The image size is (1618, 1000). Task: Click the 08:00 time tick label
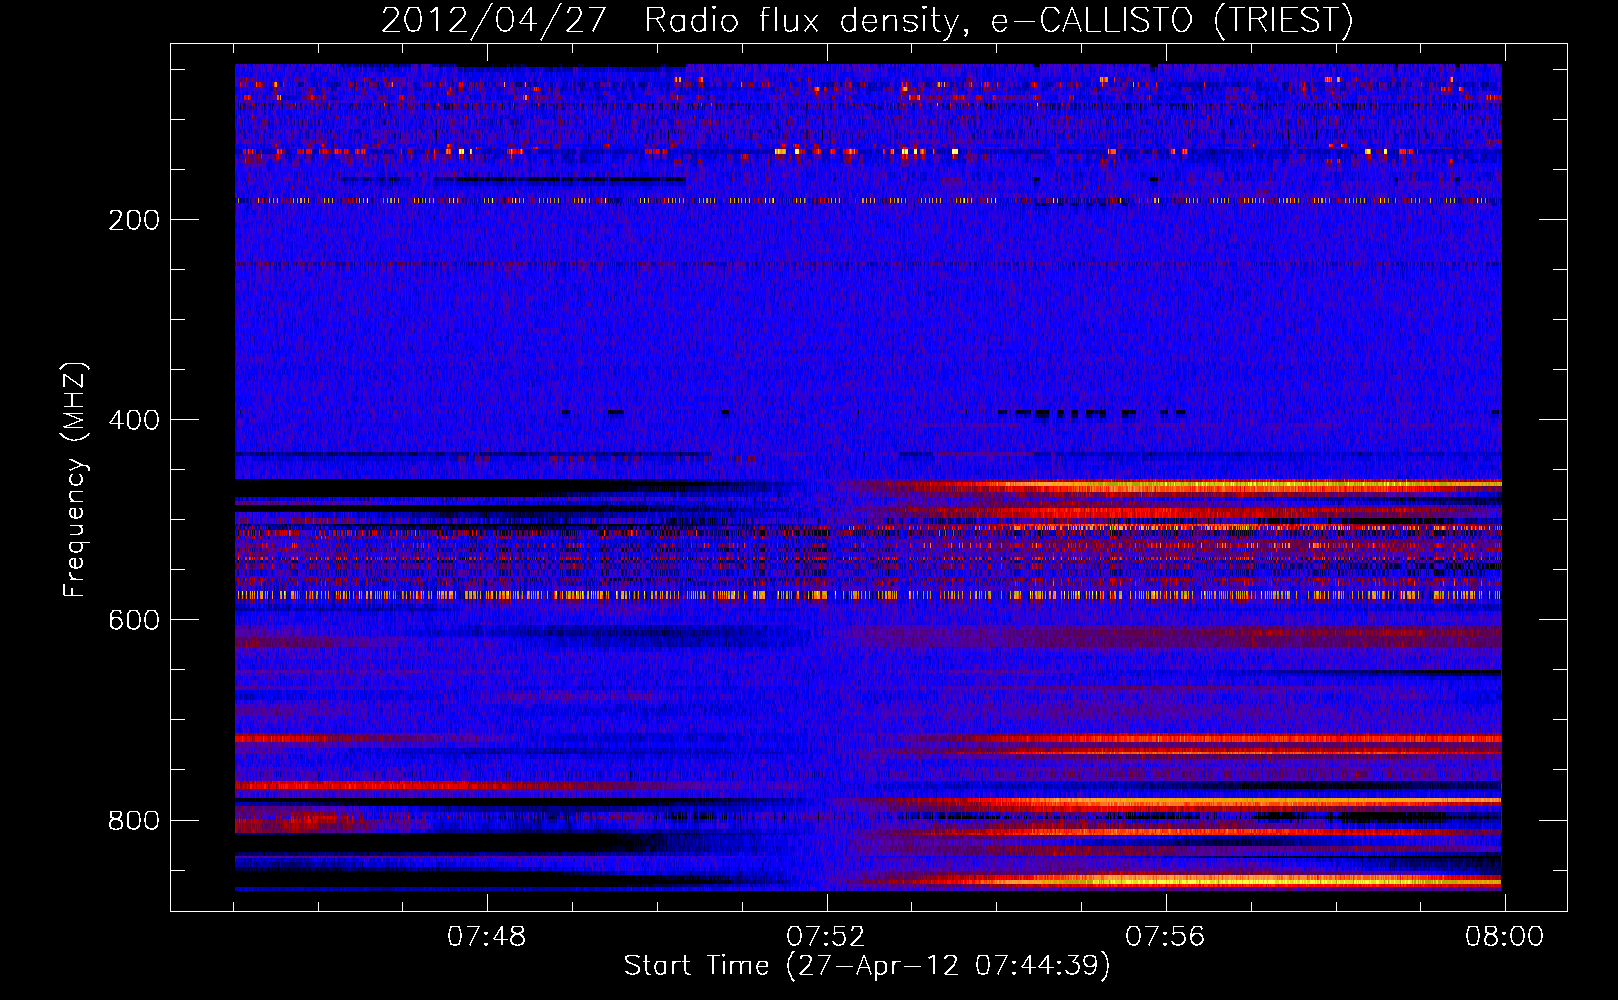point(1504,937)
